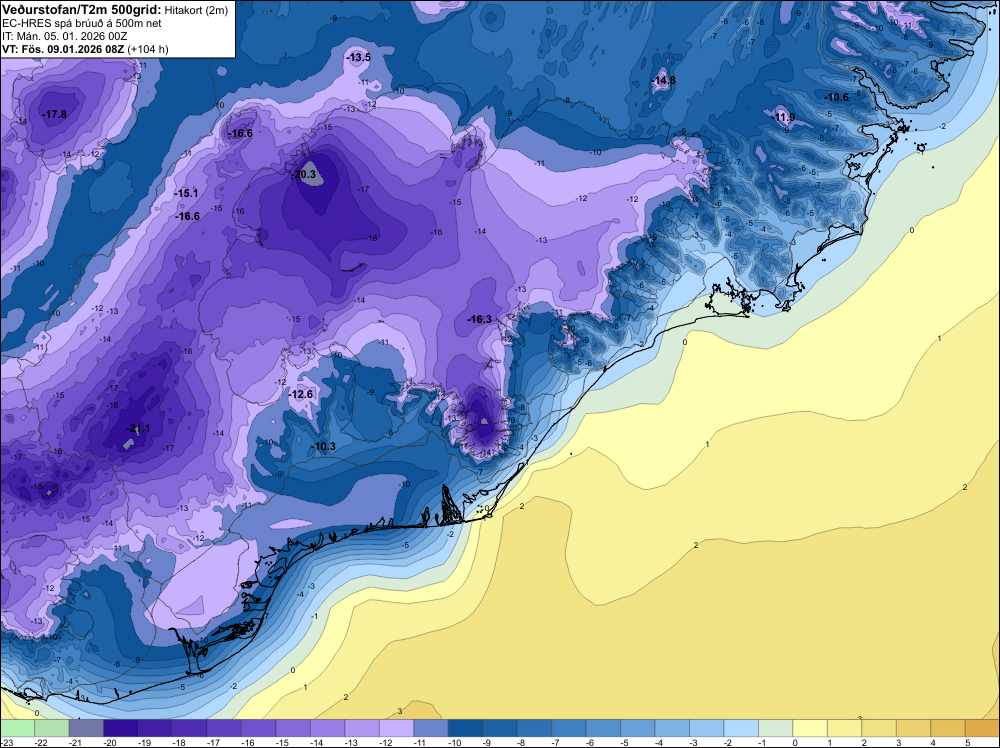The width and height of the screenshot is (1000, 748).
Task: Click the -16 violet legend swatch
Action: point(258,728)
